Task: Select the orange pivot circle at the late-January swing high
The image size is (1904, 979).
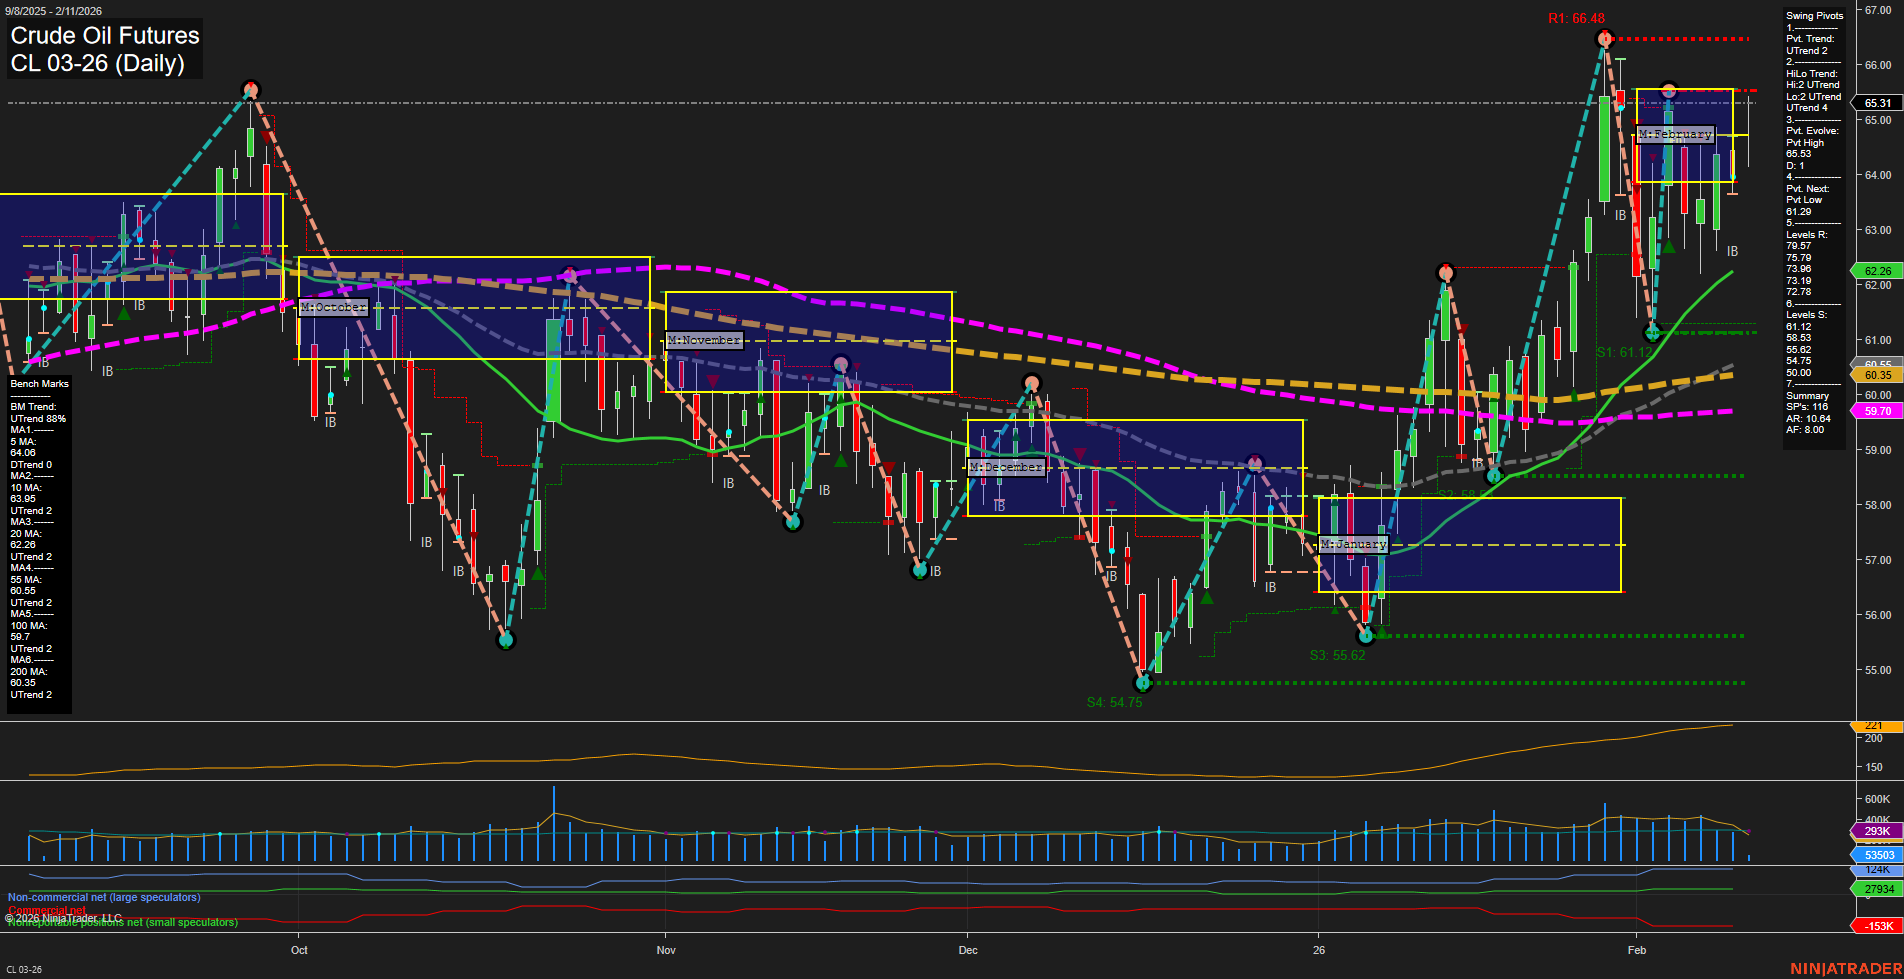Action: click(1447, 270)
